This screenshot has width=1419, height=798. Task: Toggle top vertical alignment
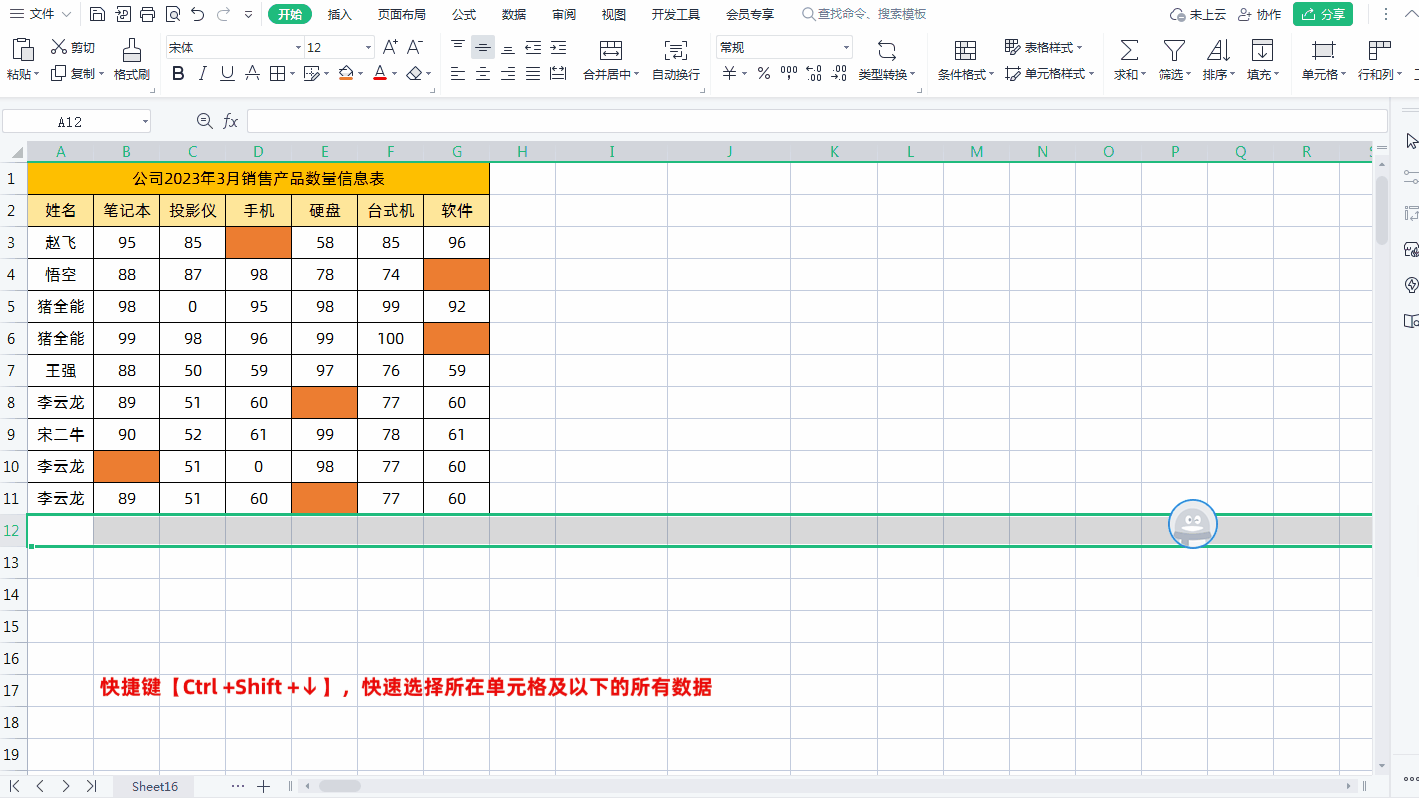458,47
